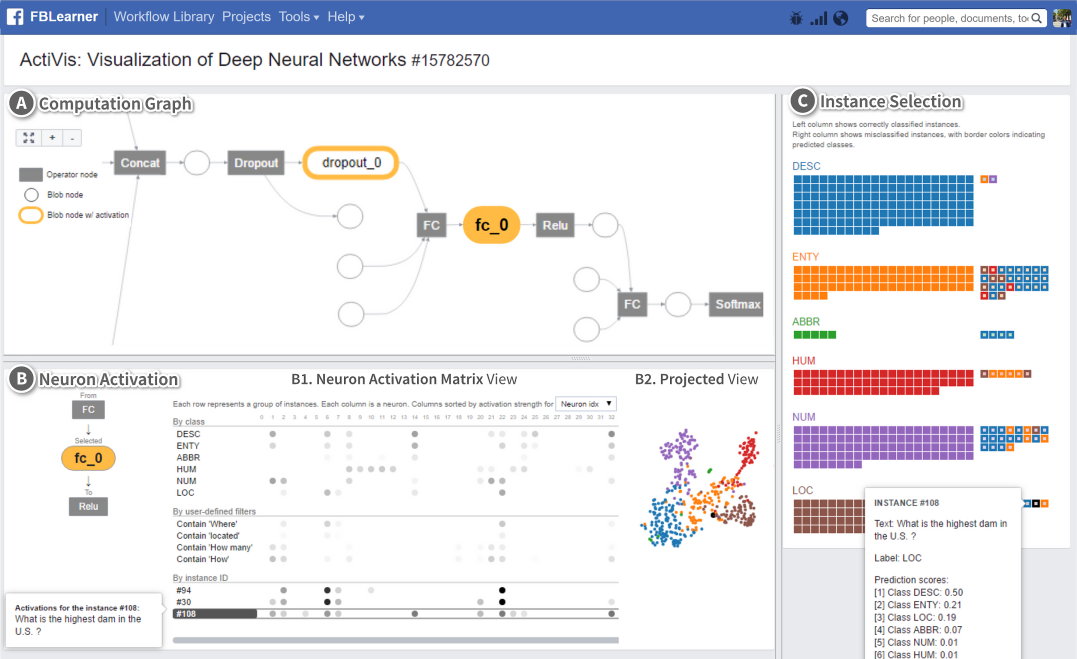Click the Facebook logo icon
The image size is (1077, 659).
(x=16, y=17)
